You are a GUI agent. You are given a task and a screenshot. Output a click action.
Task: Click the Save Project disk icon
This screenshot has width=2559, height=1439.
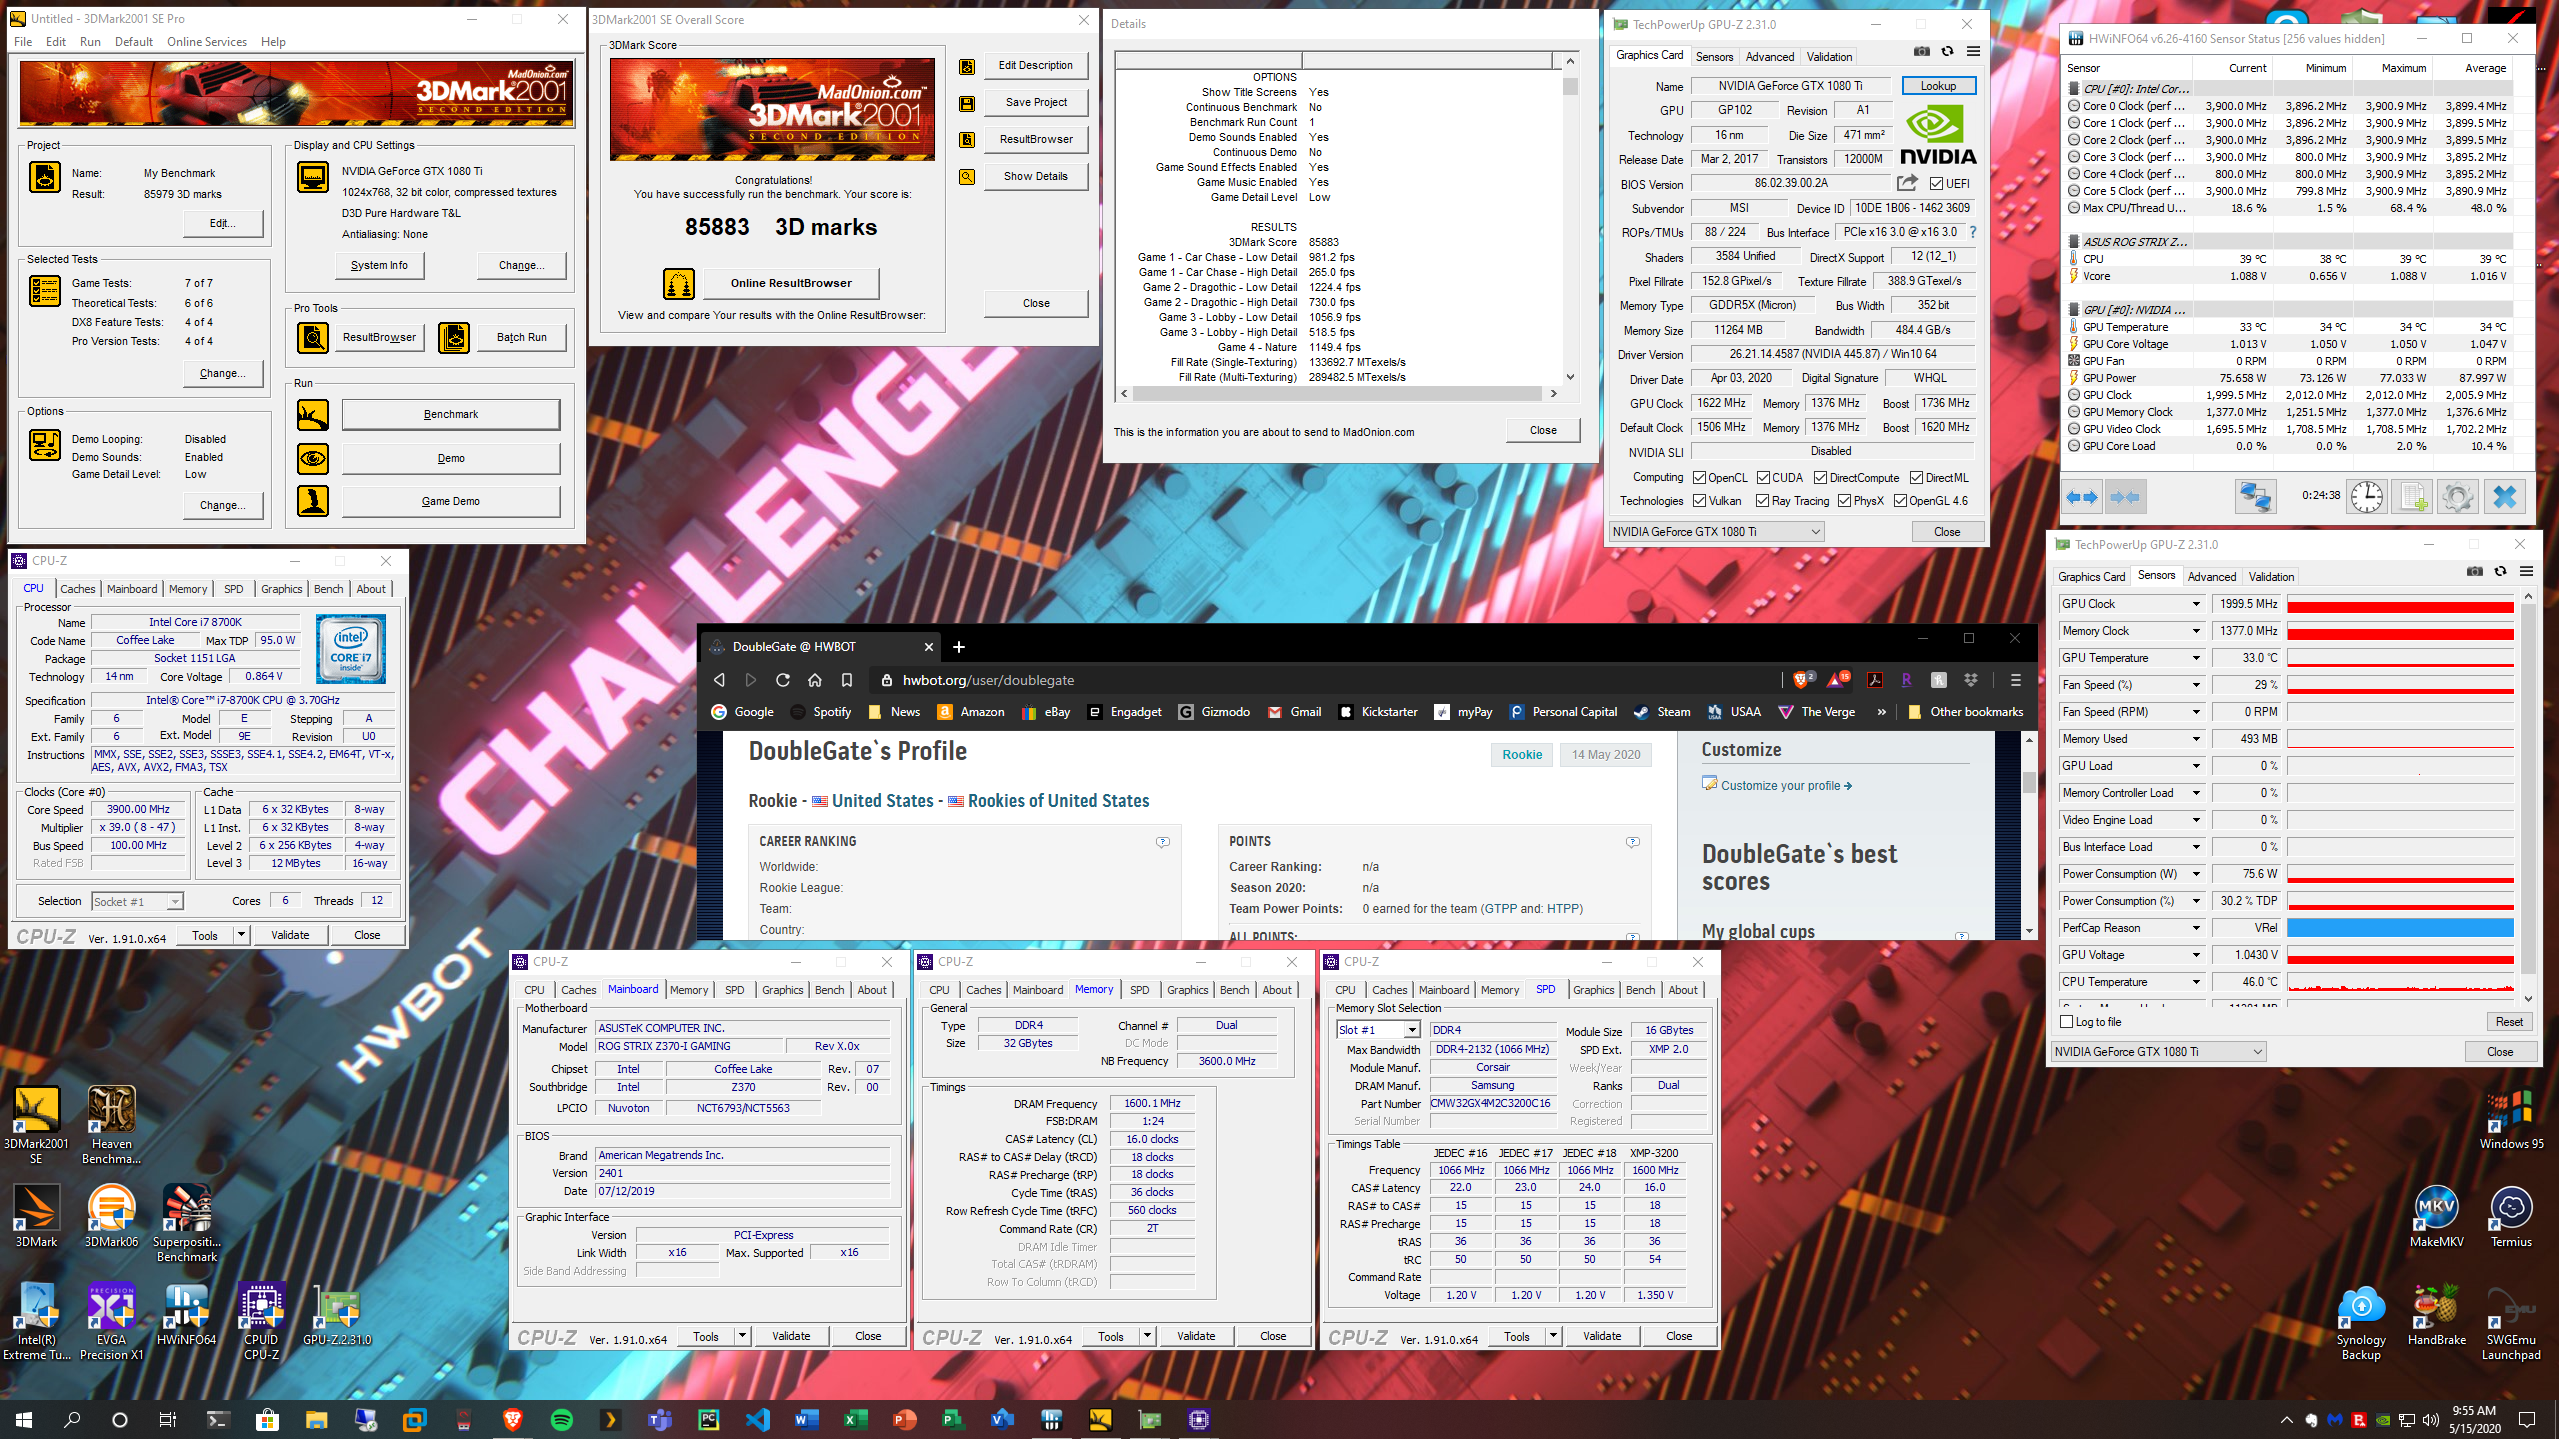click(966, 103)
